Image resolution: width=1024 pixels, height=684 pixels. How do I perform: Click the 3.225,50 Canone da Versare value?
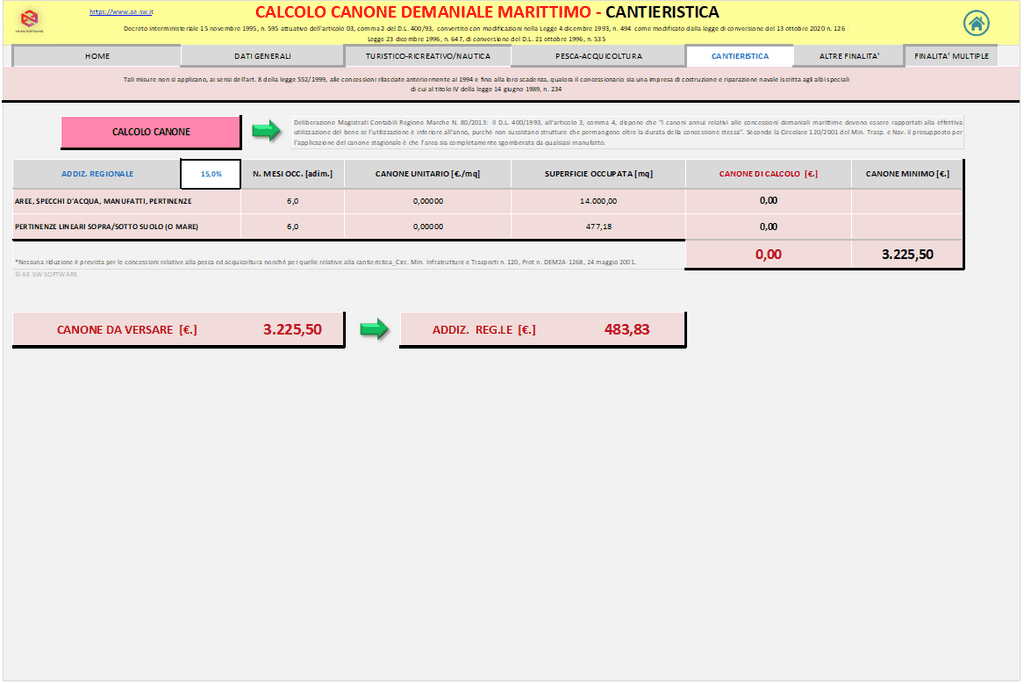pyautogui.click(x=292, y=329)
